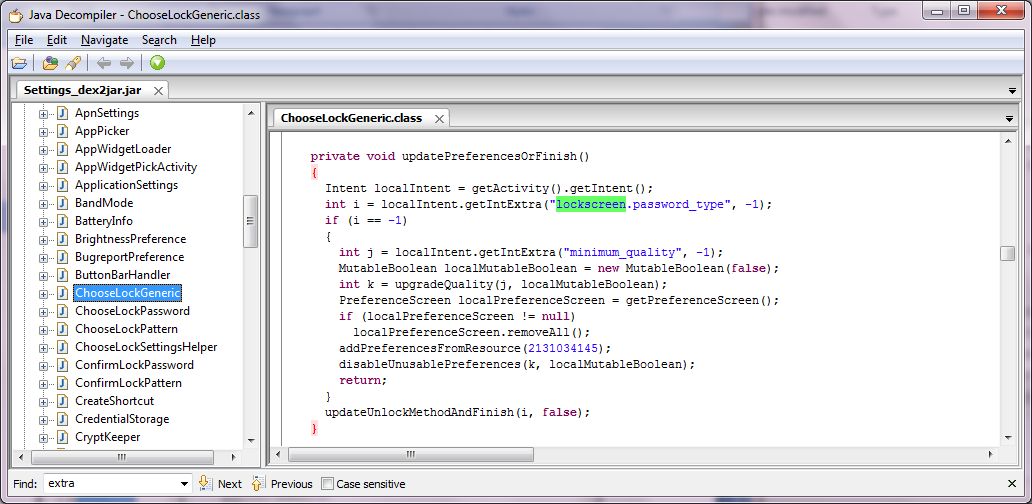This screenshot has height=504, width=1032.
Task: Expand the ApnSettings tree node
Action: (44, 113)
